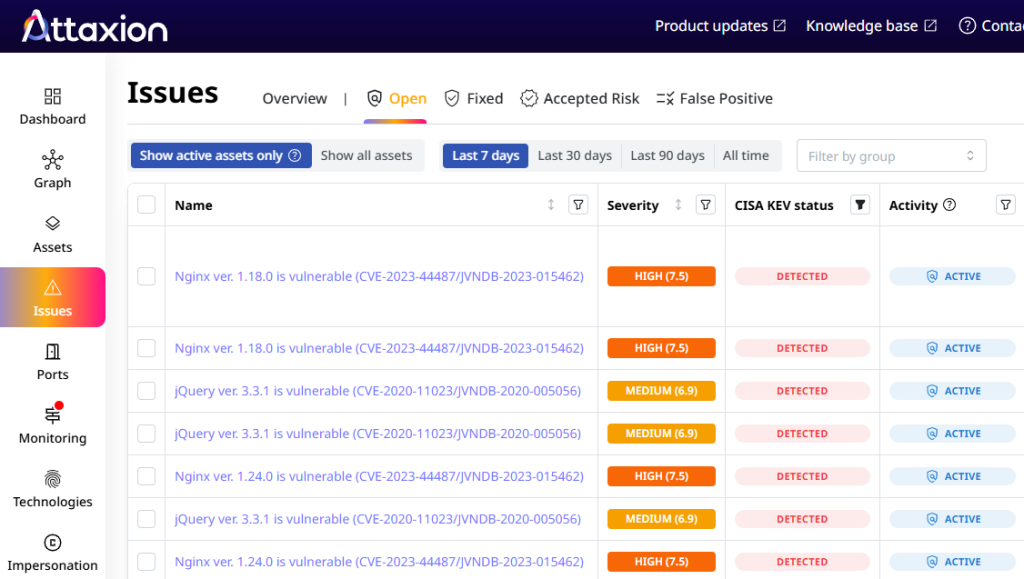Open the Assets section
This screenshot has height=579, width=1024.
click(x=52, y=233)
